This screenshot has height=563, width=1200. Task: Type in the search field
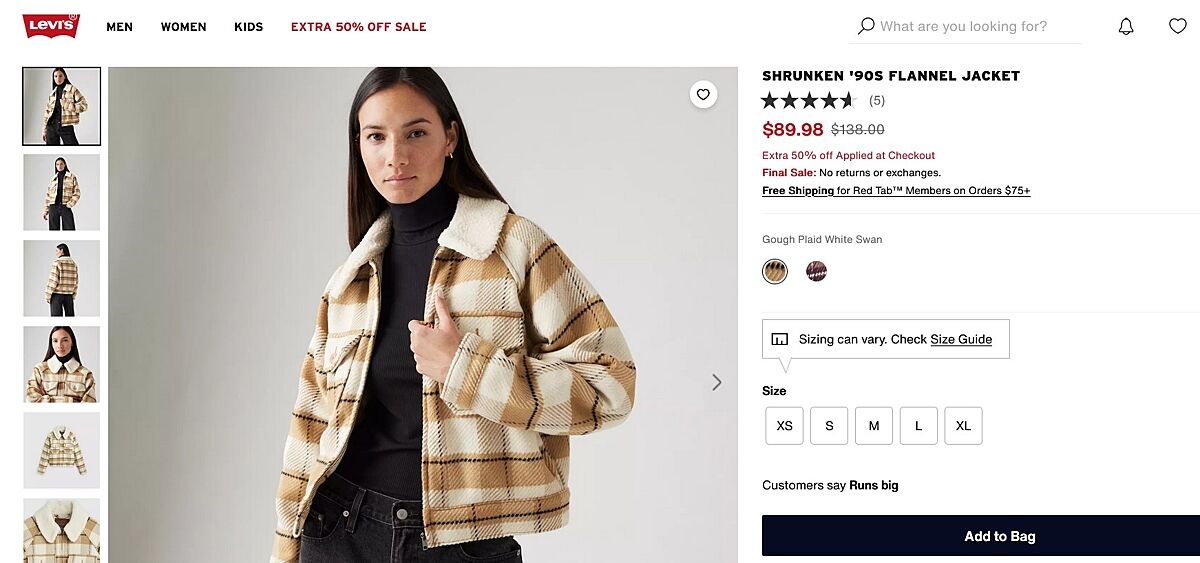point(975,27)
